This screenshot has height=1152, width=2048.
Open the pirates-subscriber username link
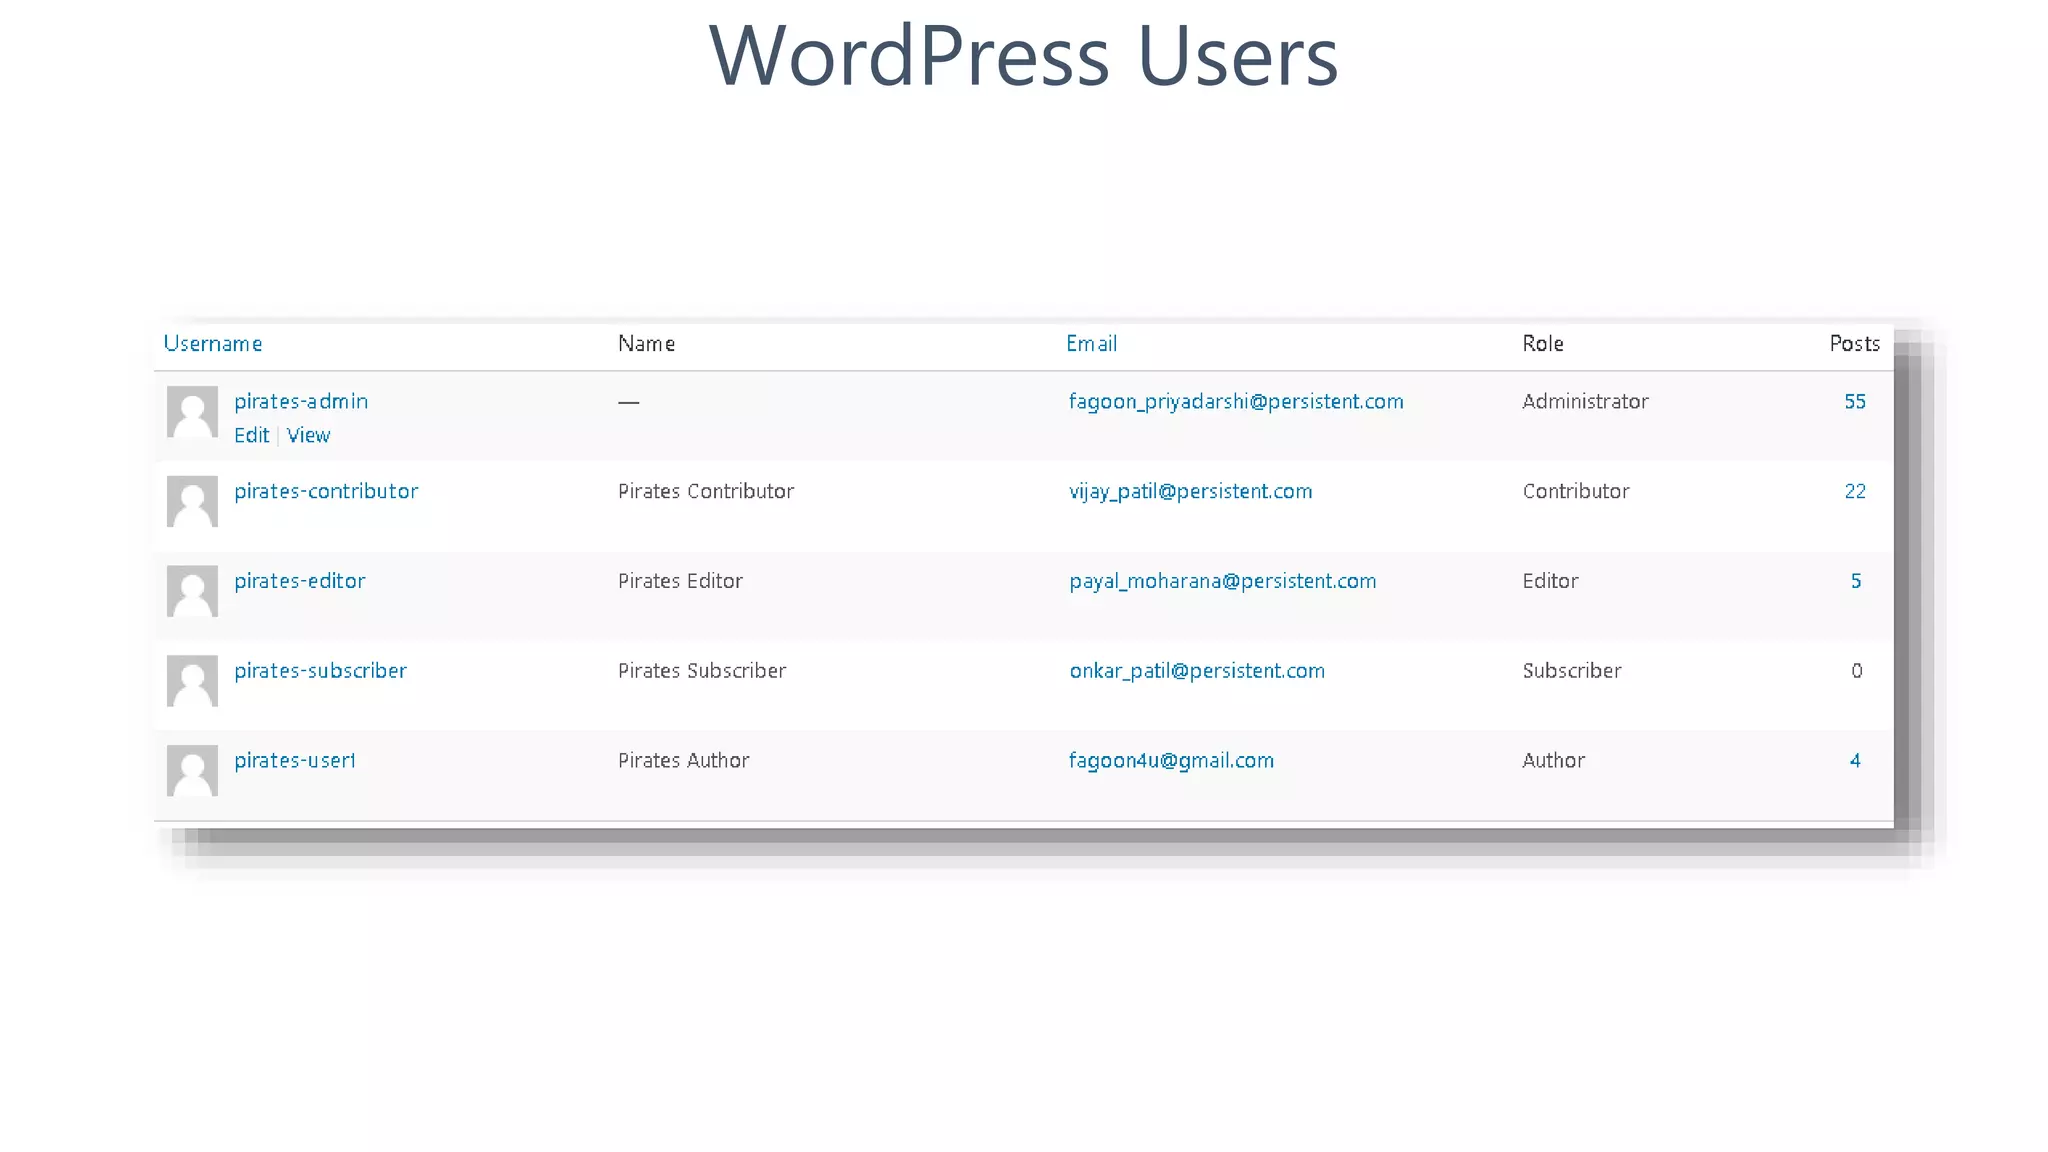pos(320,671)
